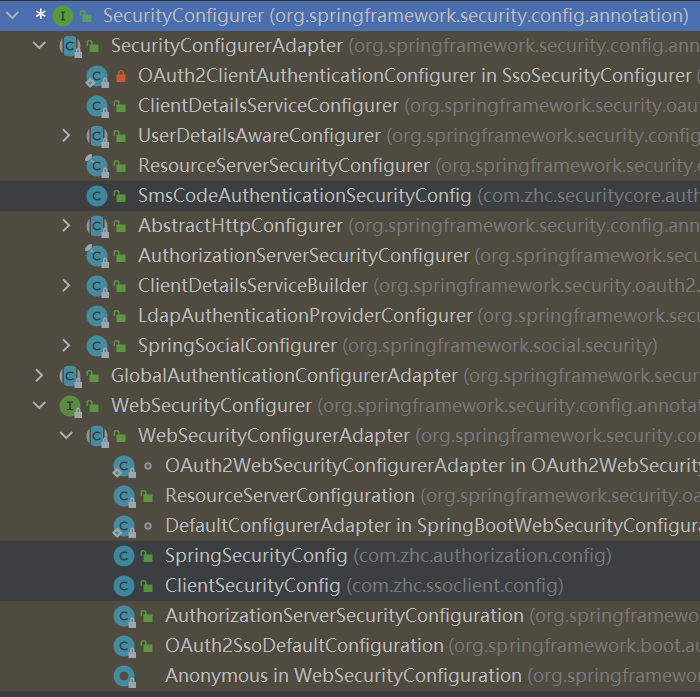Expand the SpringSocialConfigurer node
This screenshot has width=700, height=697.
coord(66,346)
